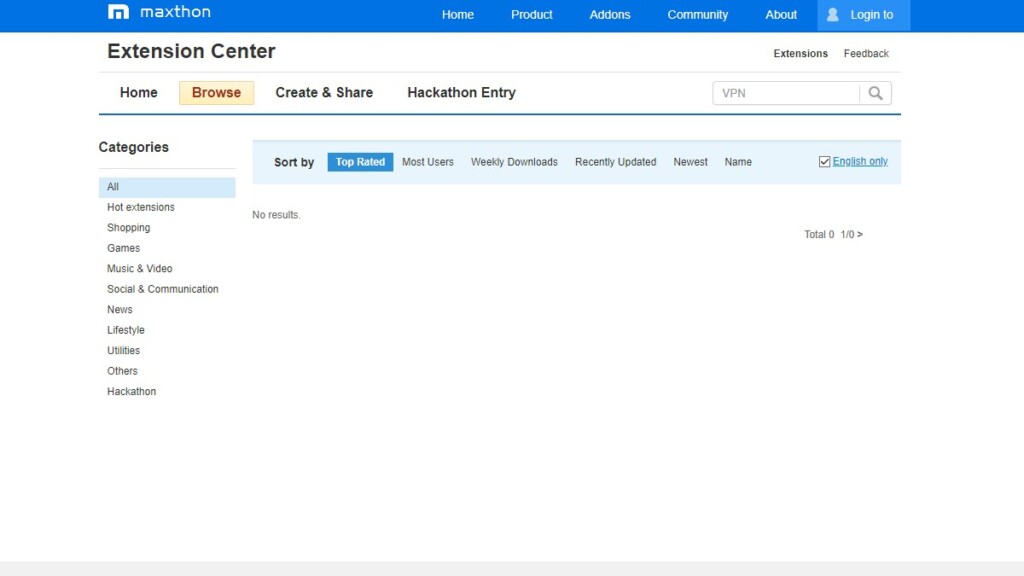
Task: Open the Product menu item
Action: coord(532,14)
